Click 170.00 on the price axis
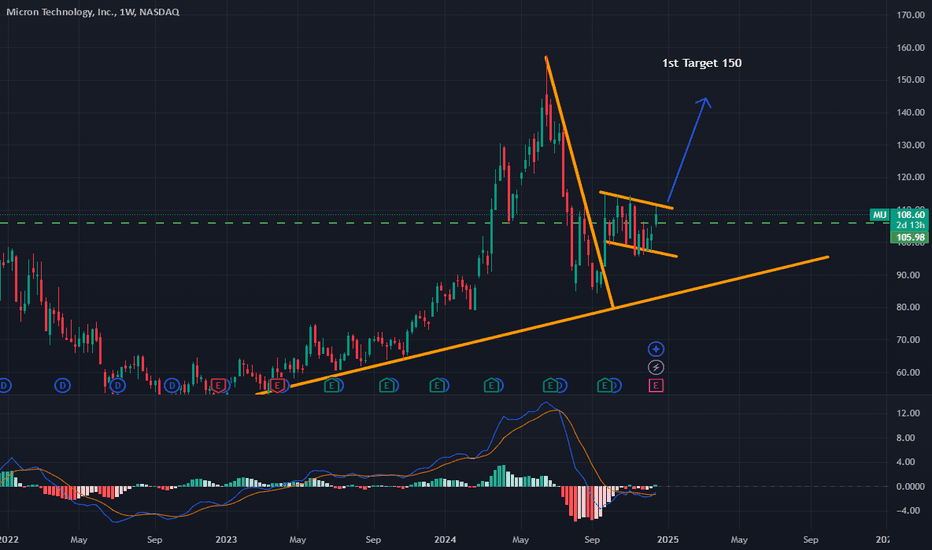Image resolution: width=932 pixels, height=550 pixels. pyautogui.click(x=910, y=15)
